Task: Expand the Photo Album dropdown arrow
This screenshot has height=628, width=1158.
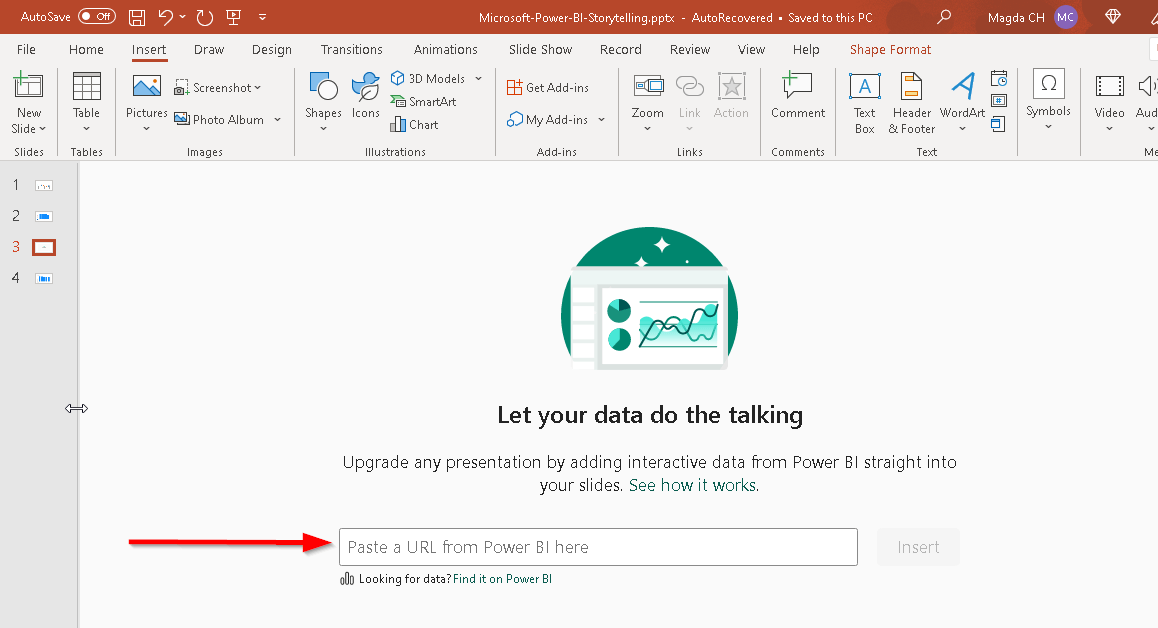Action: 278,119
